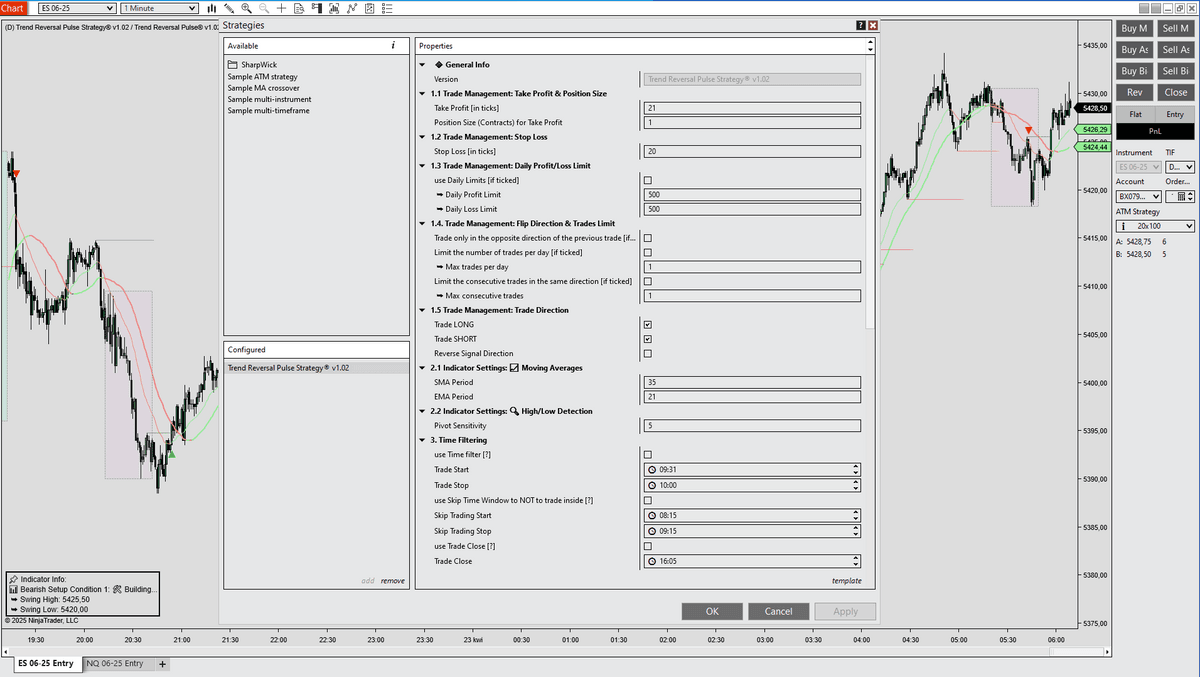Viewport: 1200px width, 677px height.
Task: Select Sample MA crossover strategy
Action: (263, 88)
